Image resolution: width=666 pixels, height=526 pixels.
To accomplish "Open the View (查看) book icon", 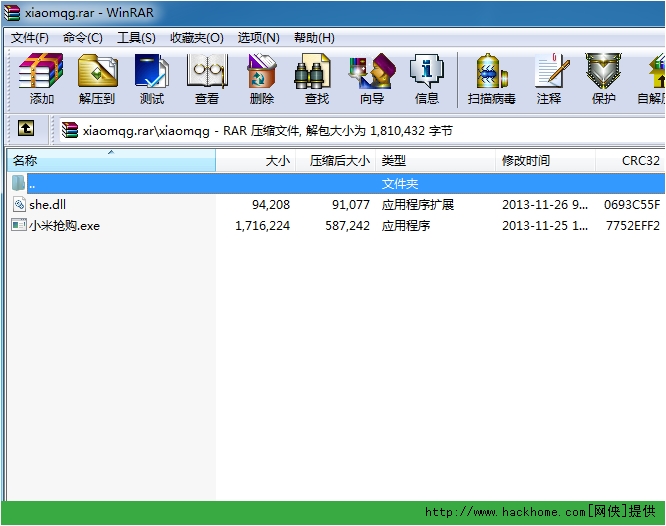I will 207,71.
